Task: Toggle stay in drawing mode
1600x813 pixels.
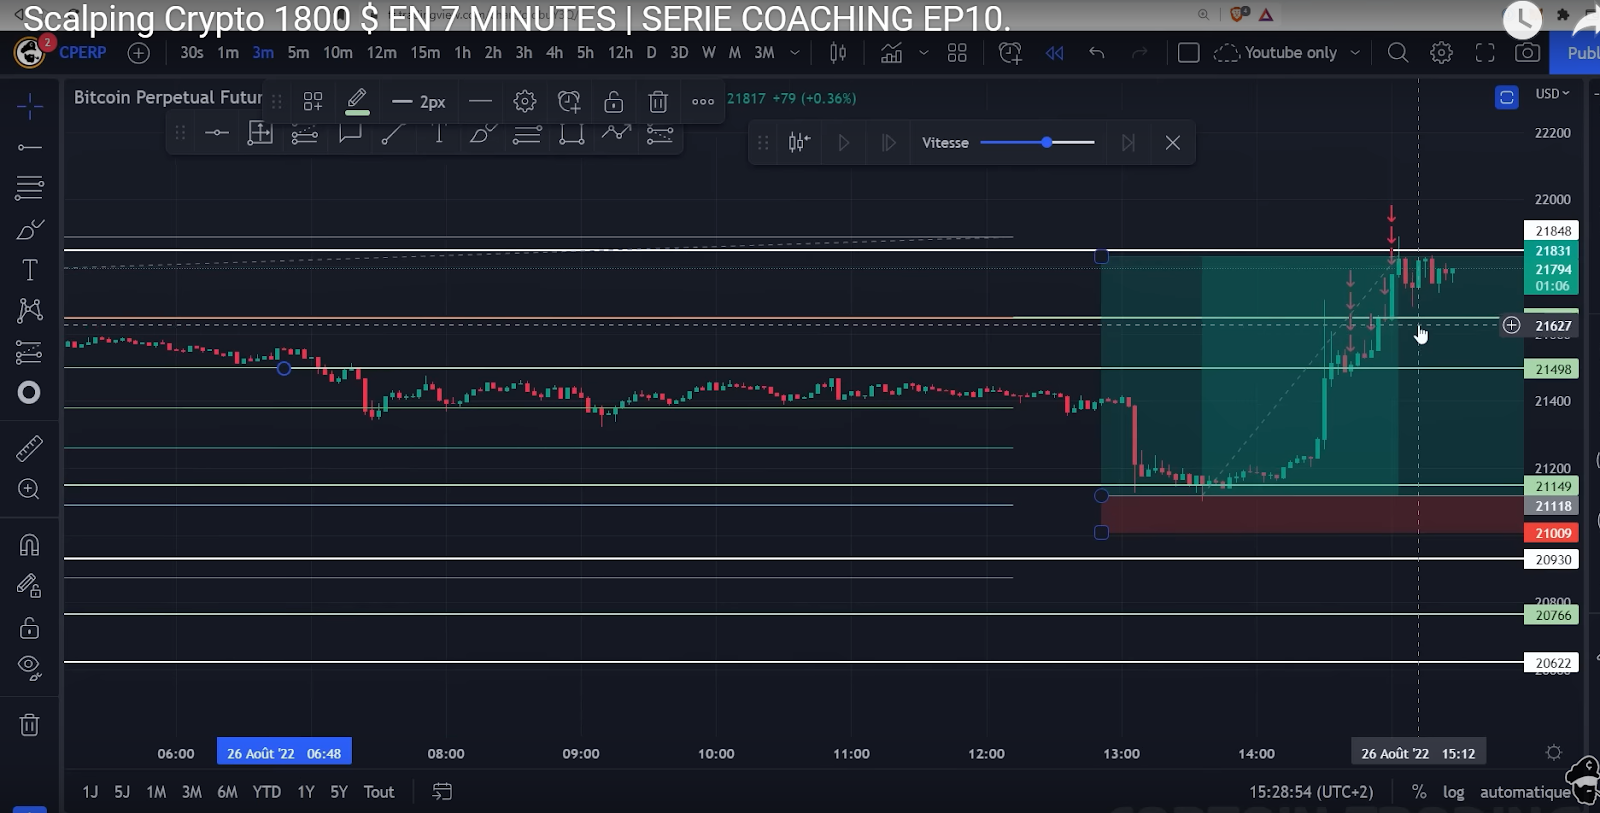Action: coord(29,586)
